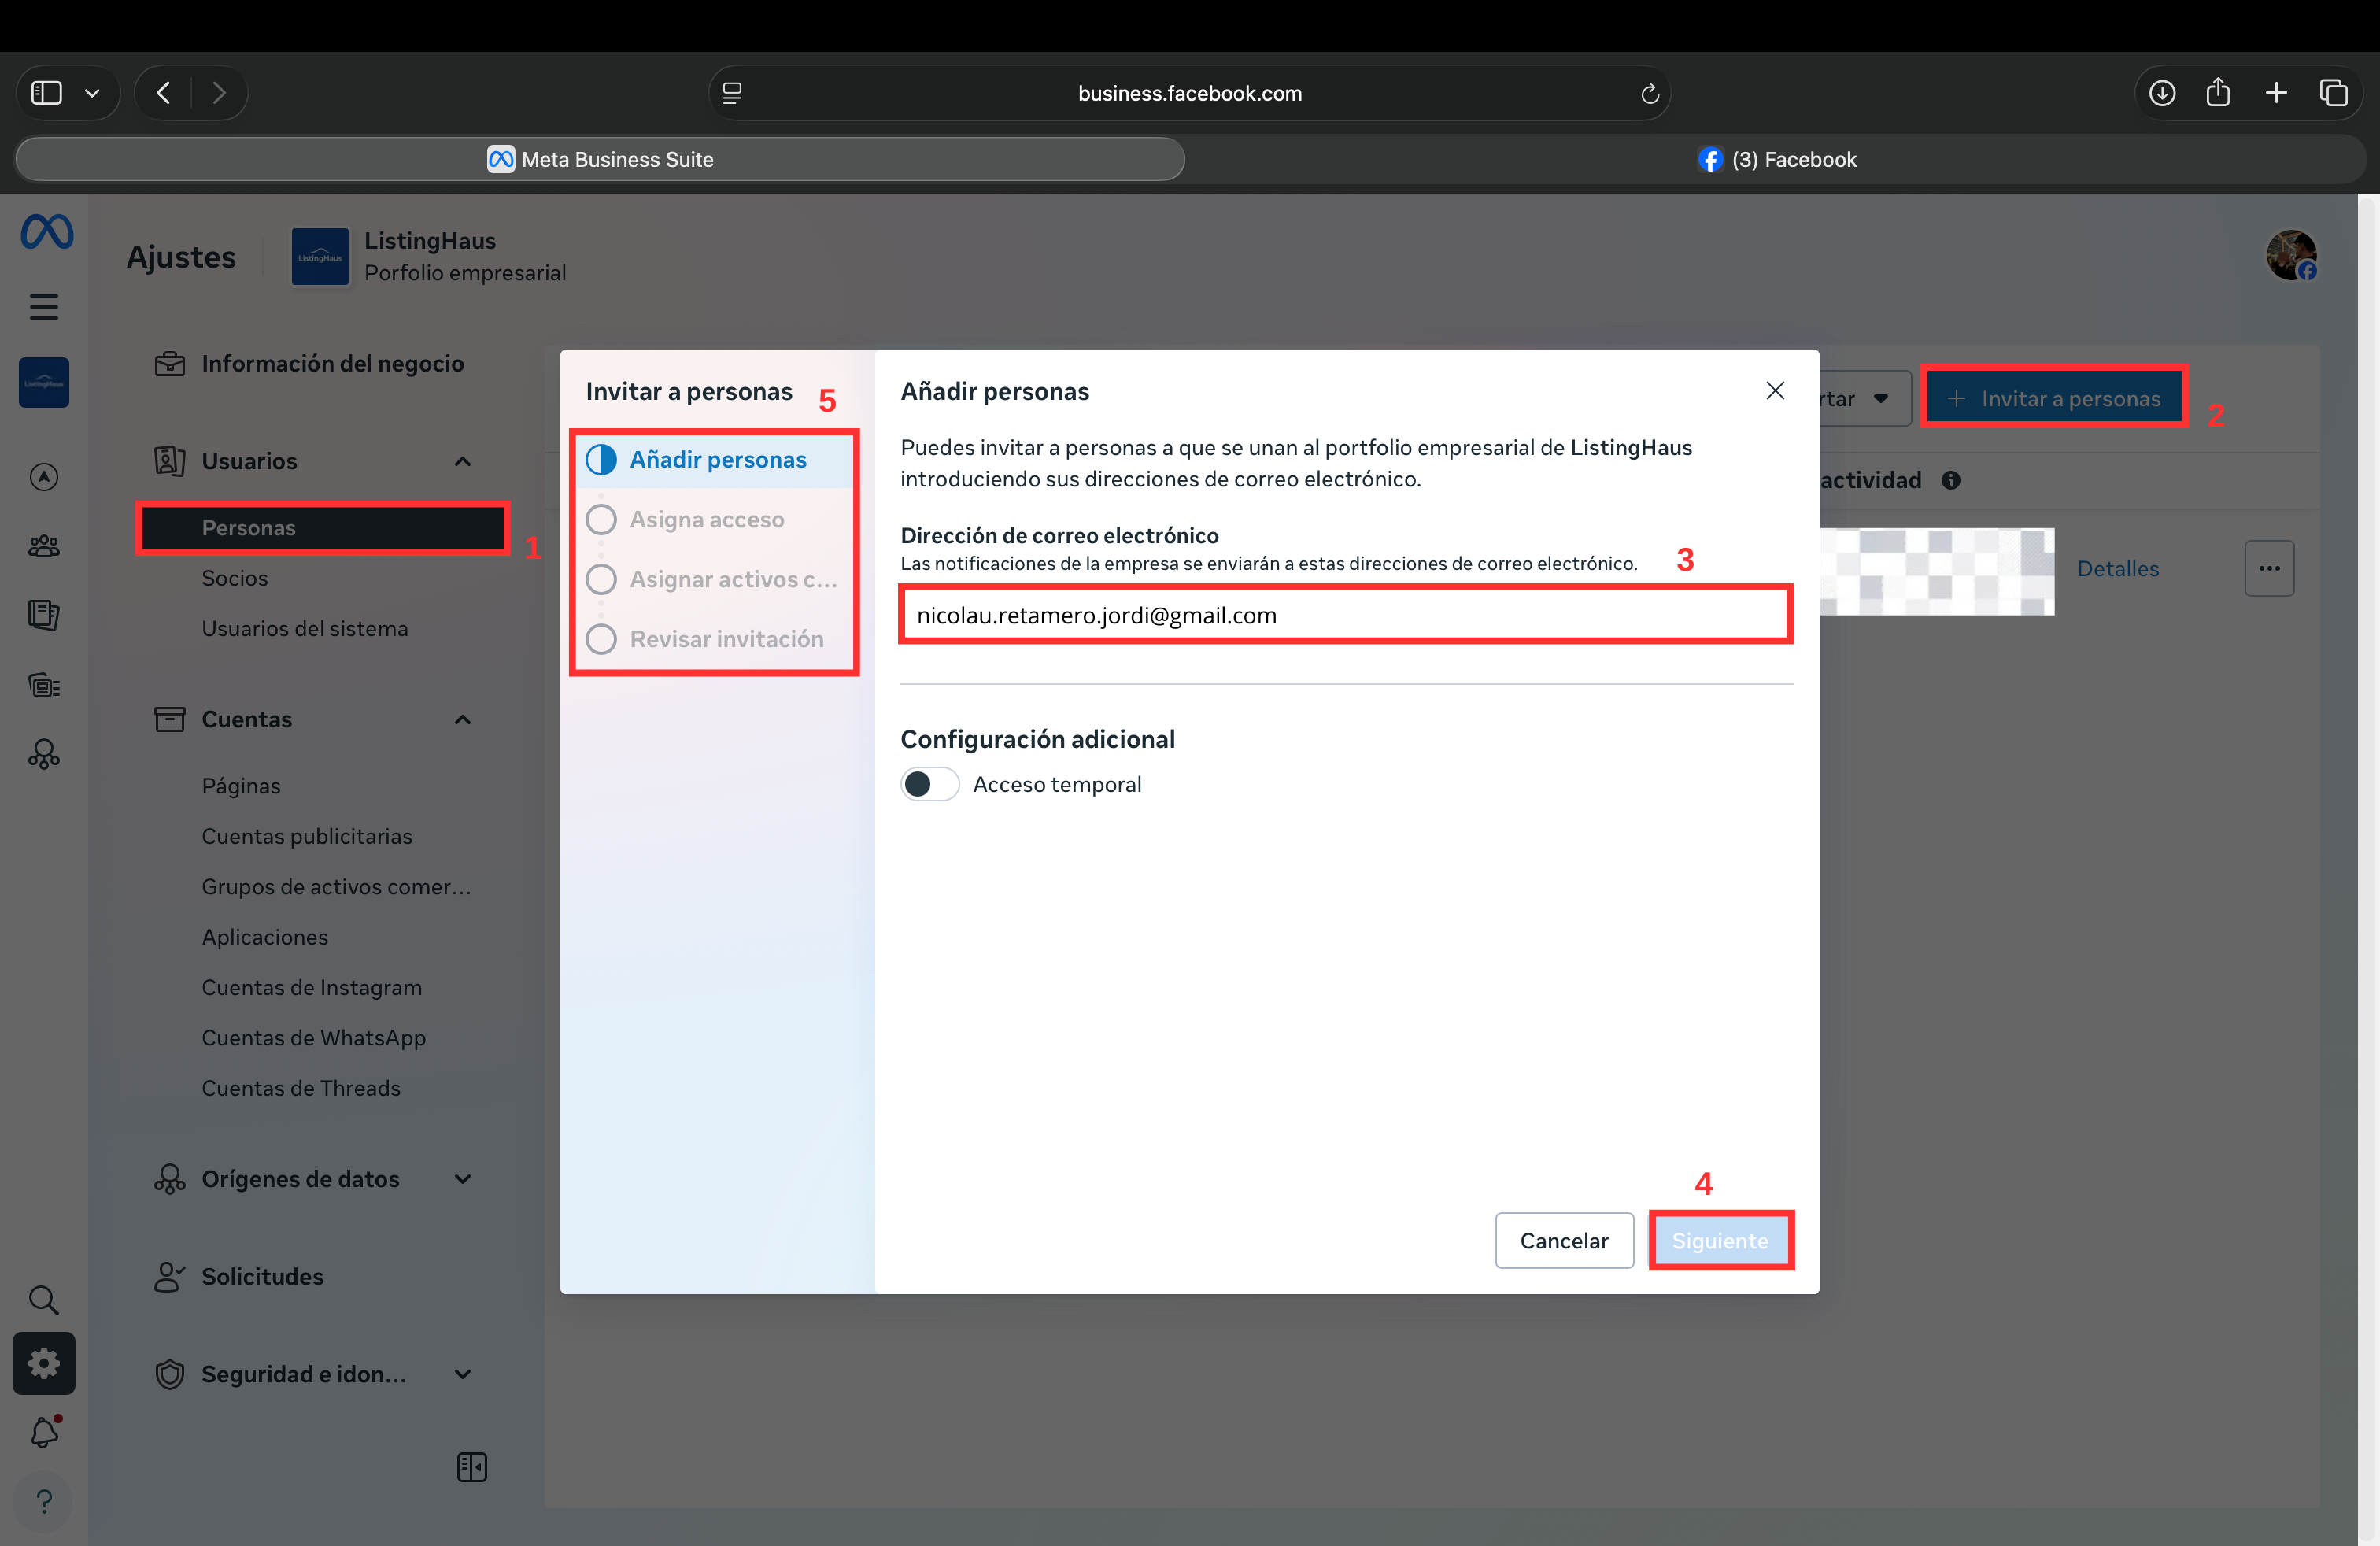The image size is (2380, 1546).
Task: Click the settings gear icon
Action: click(x=44, y=1363)
